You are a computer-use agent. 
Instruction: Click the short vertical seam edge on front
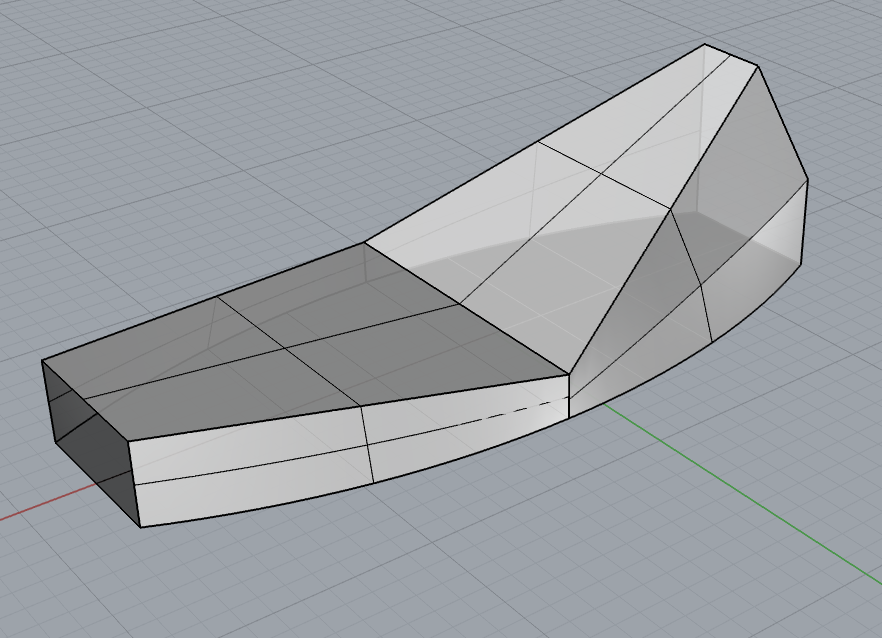pos(569,396)
